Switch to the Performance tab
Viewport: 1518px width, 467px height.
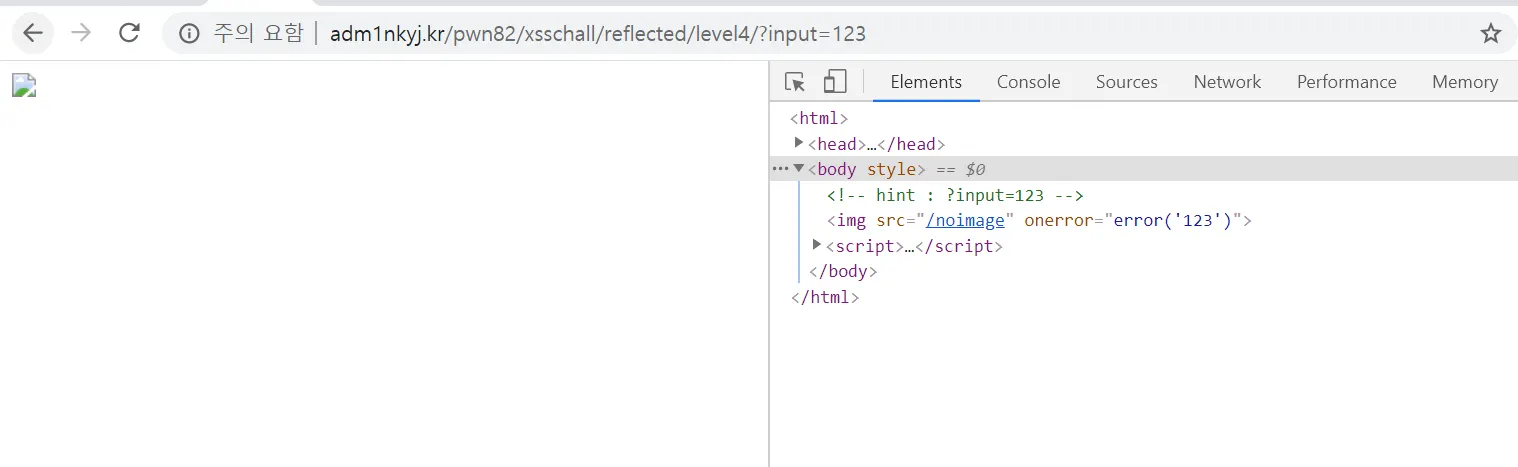tap(1346, 82)
